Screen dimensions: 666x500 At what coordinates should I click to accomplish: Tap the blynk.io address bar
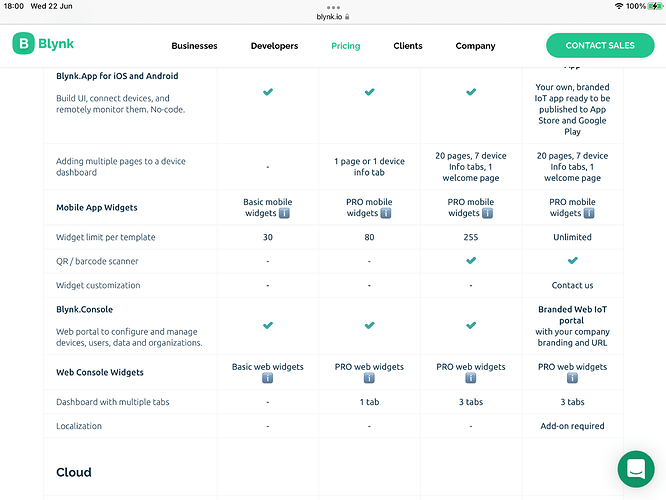click(x=333, y=17)
